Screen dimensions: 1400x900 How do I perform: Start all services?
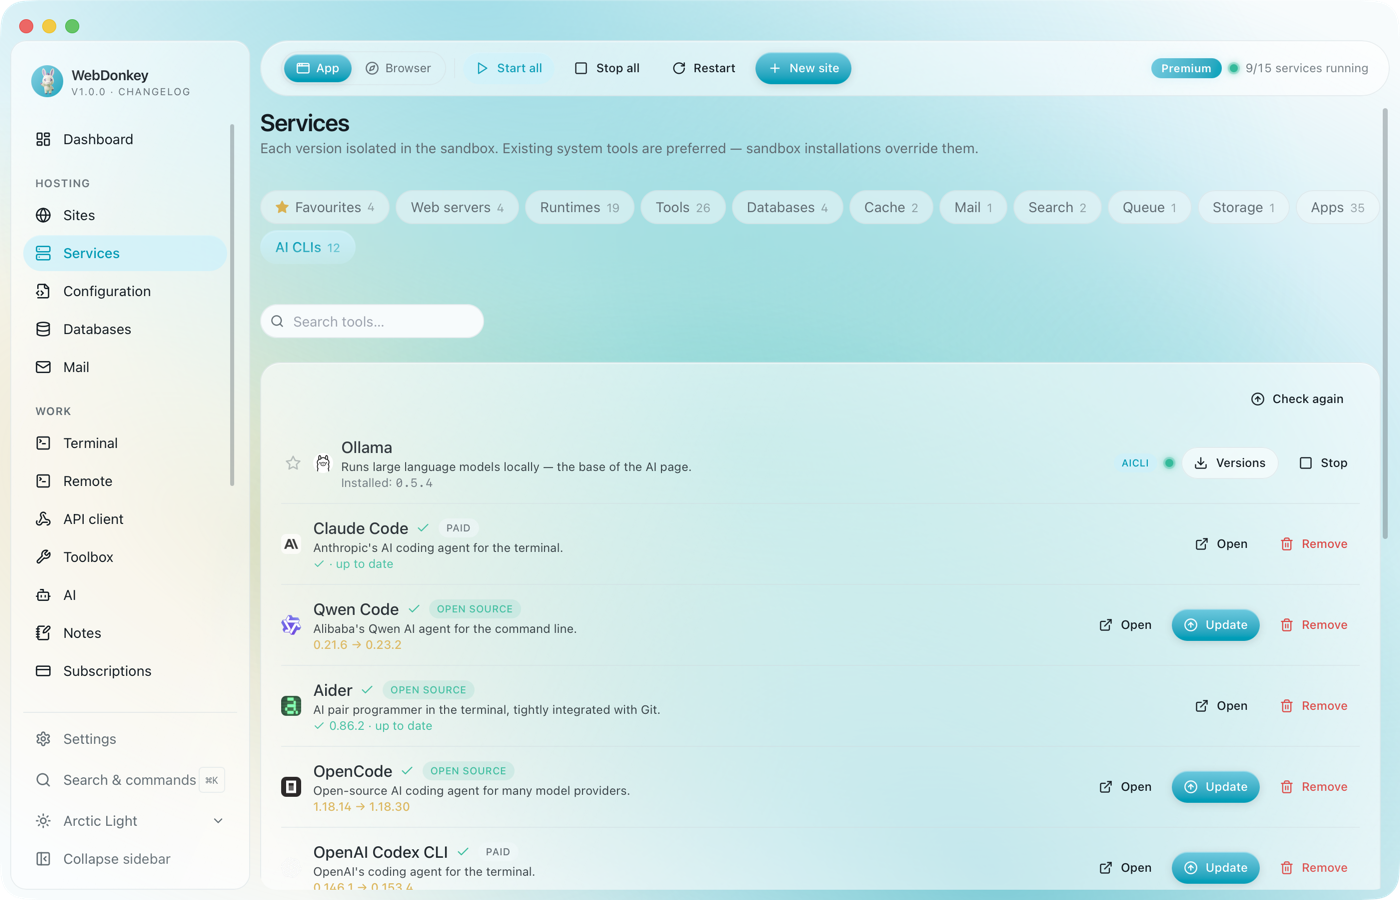[509, 68]
